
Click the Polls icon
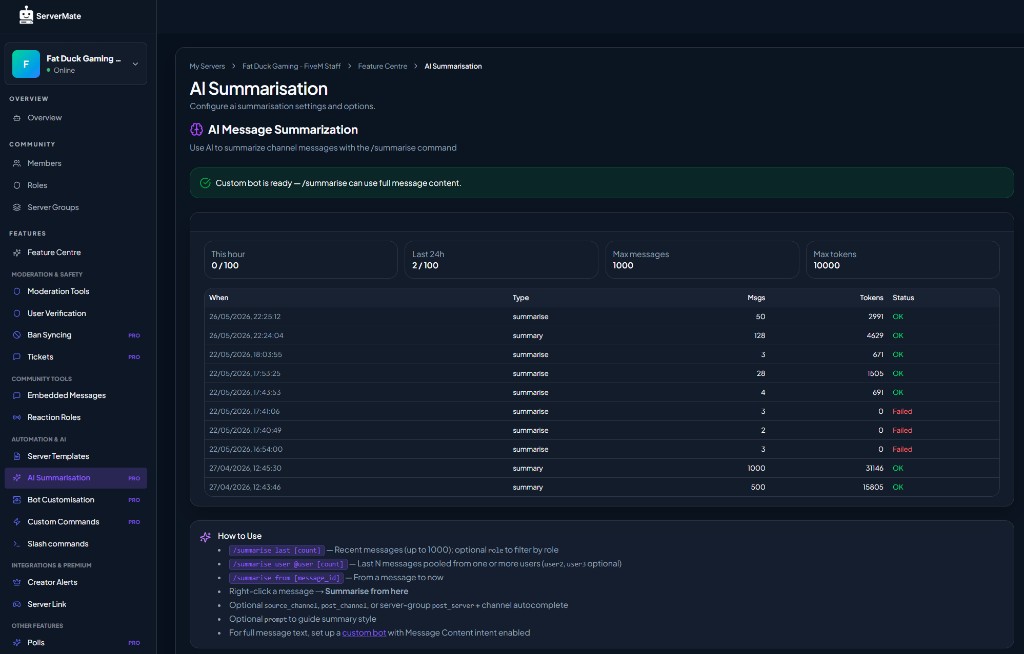17,643
